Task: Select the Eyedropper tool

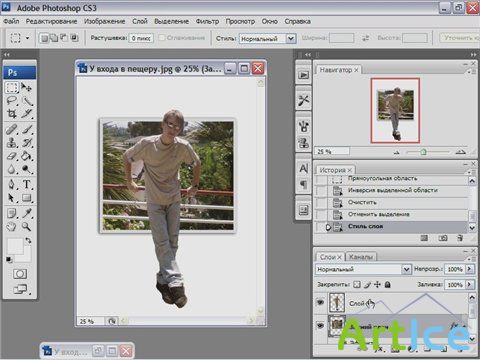Action: coord(27,213)
